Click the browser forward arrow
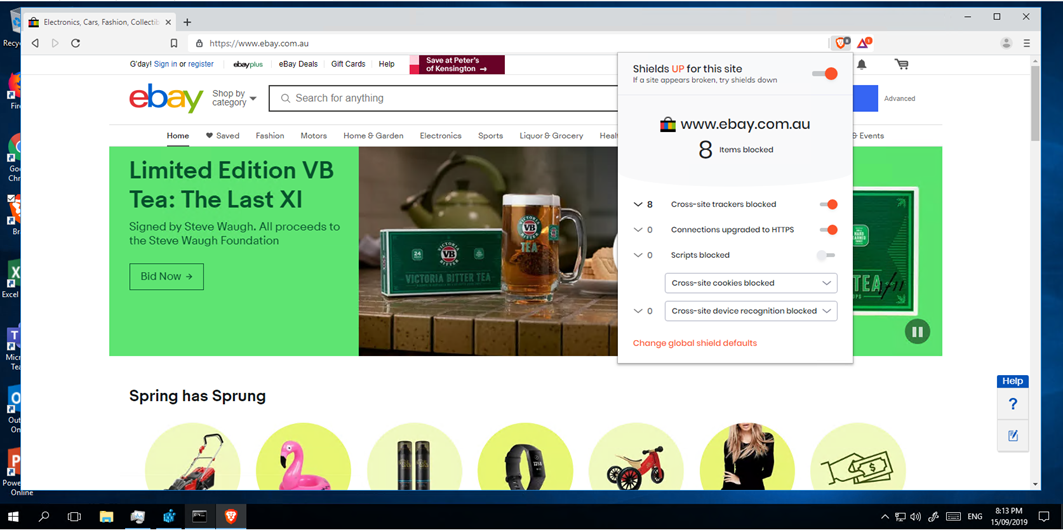The image size is (1063, 530). coord(56,43)
